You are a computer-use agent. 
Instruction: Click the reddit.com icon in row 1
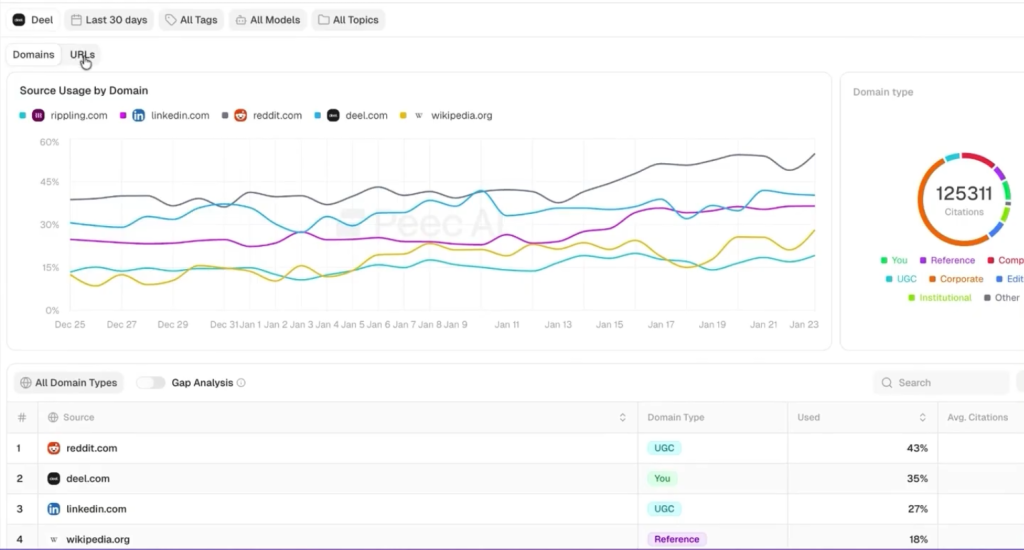54,448
